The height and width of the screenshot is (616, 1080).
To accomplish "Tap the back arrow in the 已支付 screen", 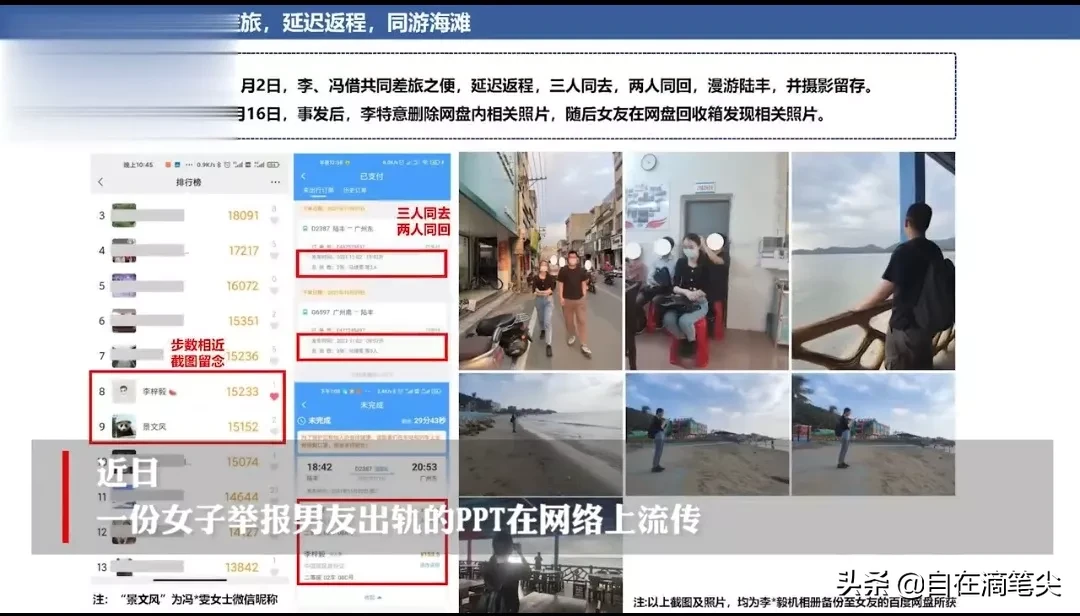I will pos(304,176).
